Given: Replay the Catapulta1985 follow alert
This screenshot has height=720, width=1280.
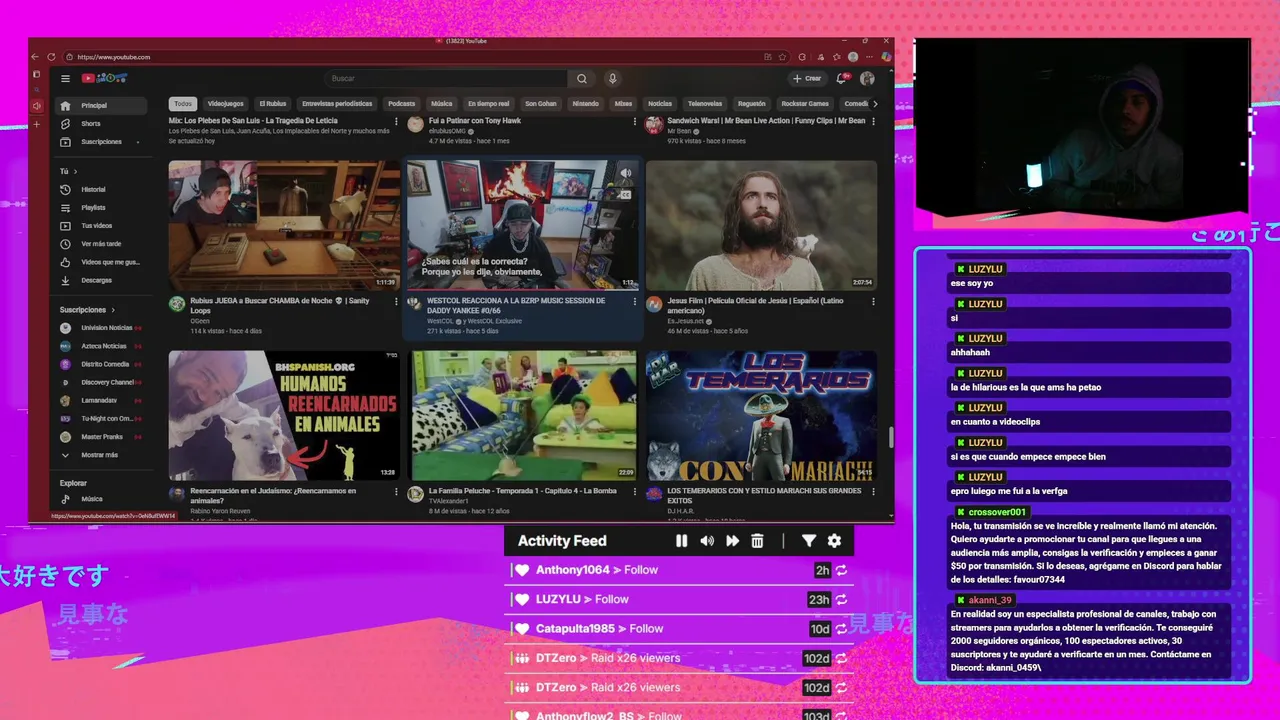Looking at the screenshot, I should (842, 629).
